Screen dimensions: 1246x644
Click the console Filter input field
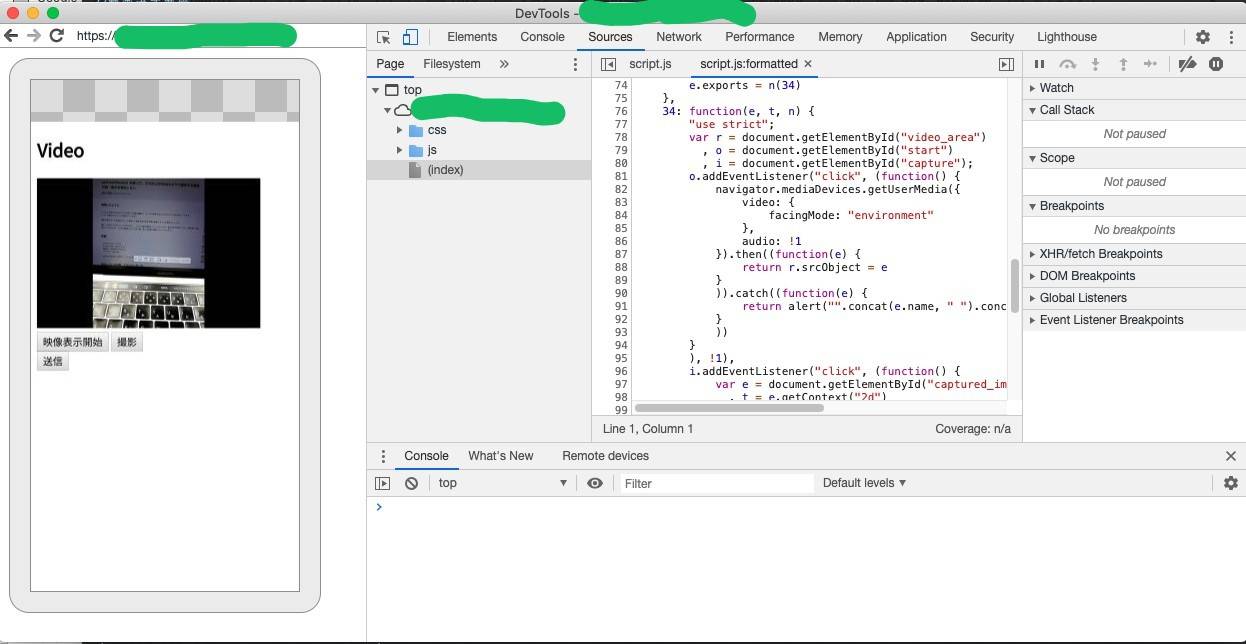[716, 483]
